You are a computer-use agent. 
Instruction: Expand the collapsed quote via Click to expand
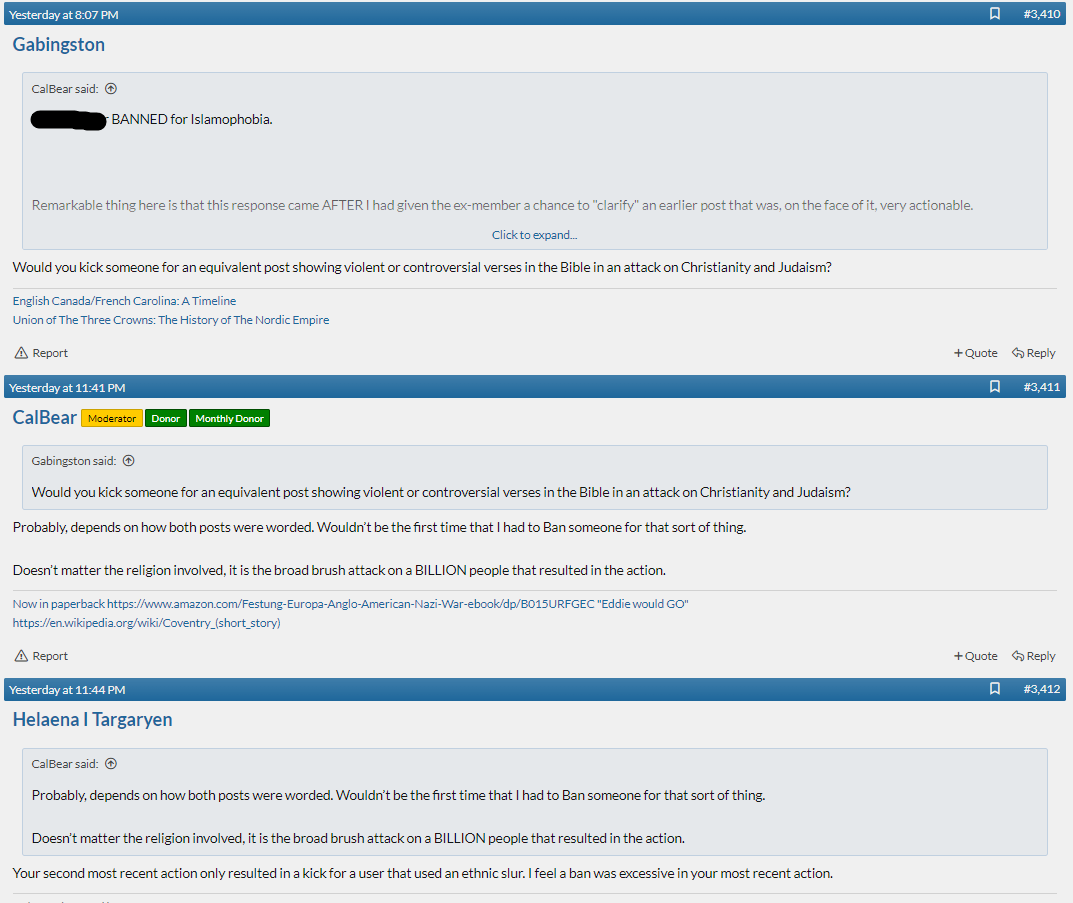point(534,235)
